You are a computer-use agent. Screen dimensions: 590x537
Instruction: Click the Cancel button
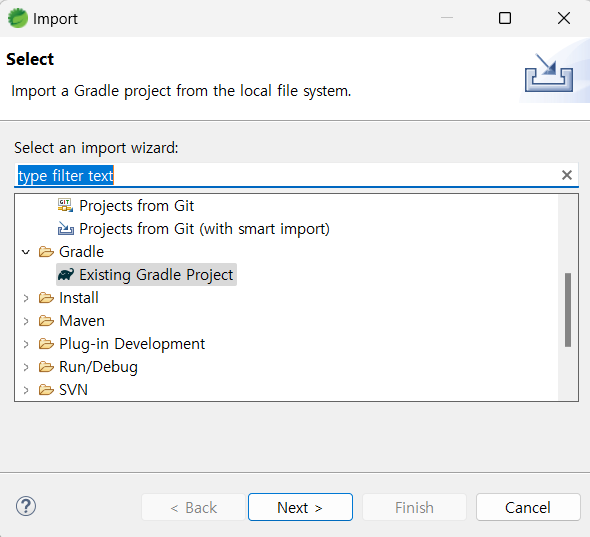528,507
